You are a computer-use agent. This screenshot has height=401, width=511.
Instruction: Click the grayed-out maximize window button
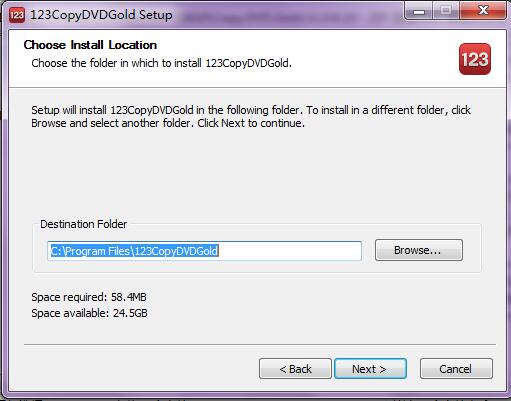(446, 11)
